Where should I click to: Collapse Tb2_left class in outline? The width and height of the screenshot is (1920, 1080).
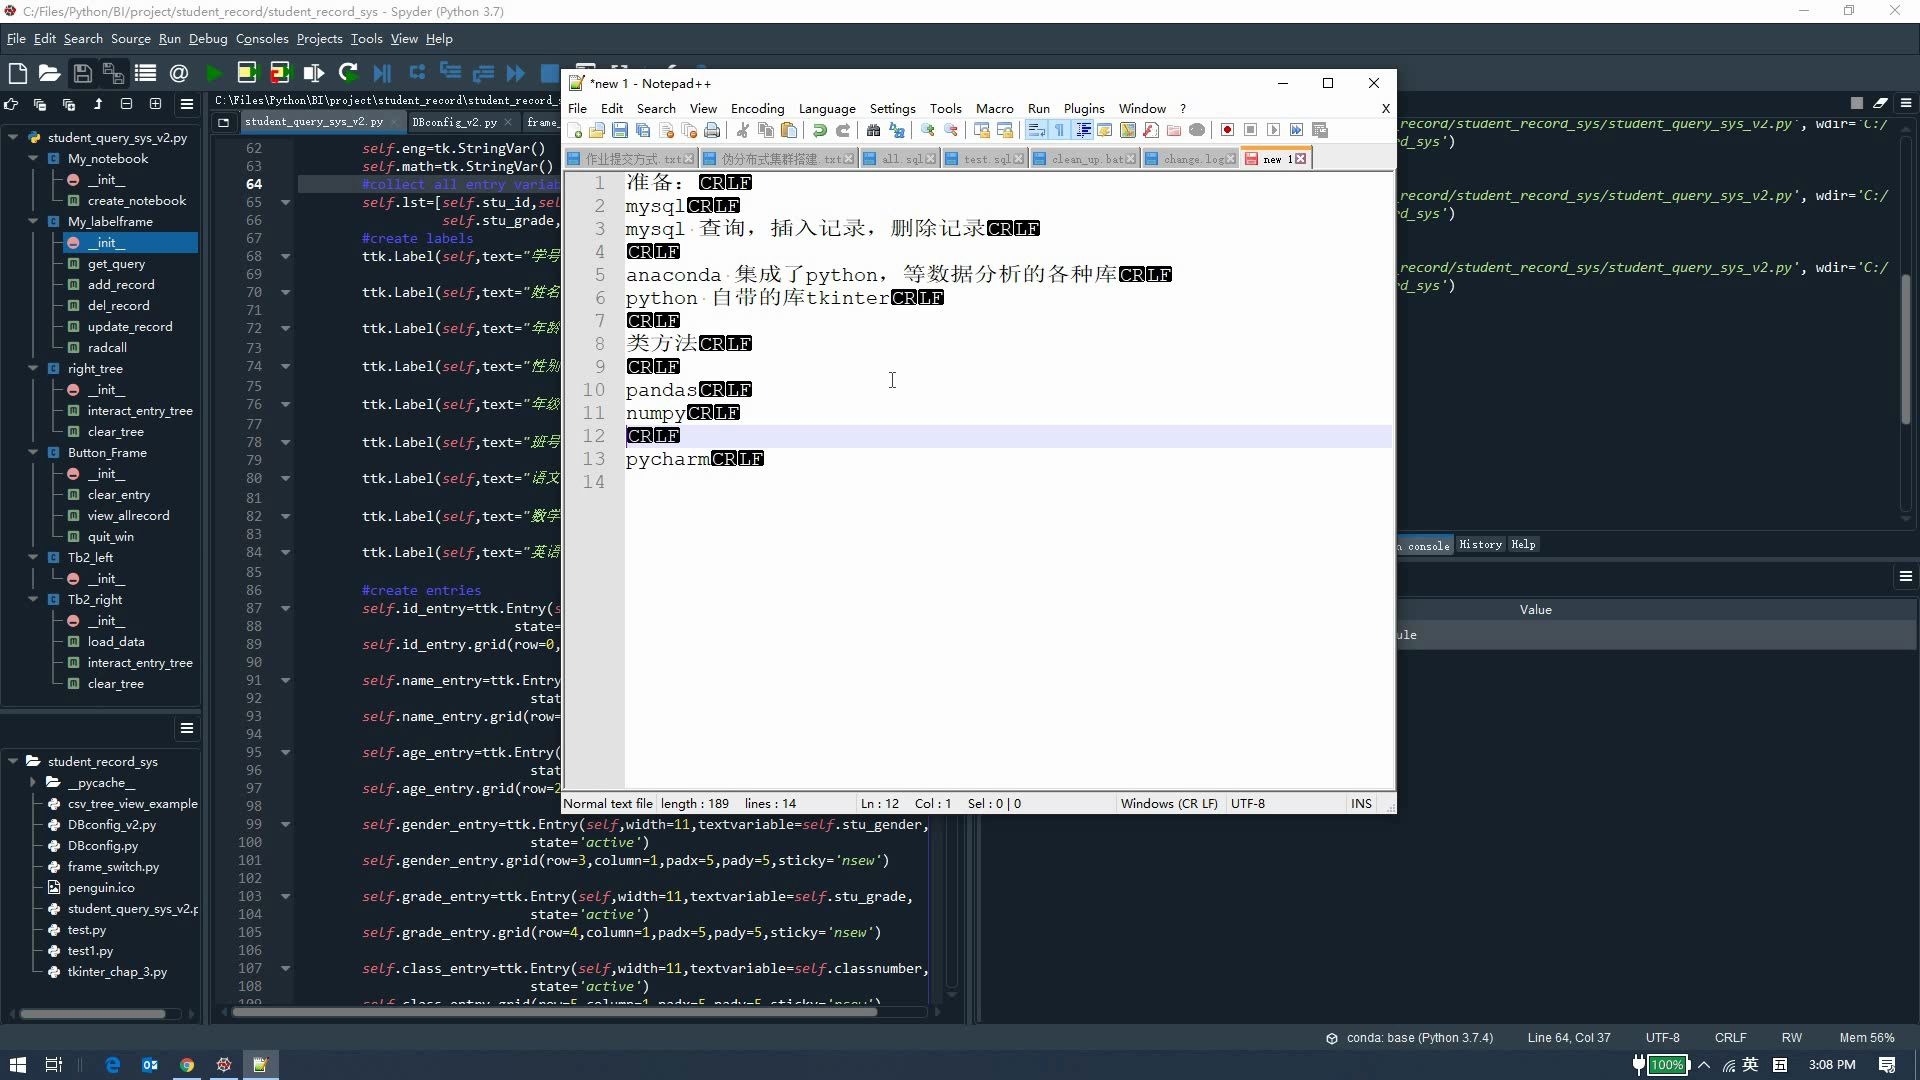(33, 558)
